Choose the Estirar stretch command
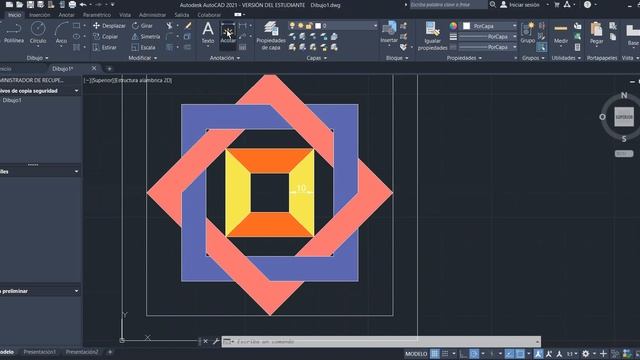 [x=104, y=47]
